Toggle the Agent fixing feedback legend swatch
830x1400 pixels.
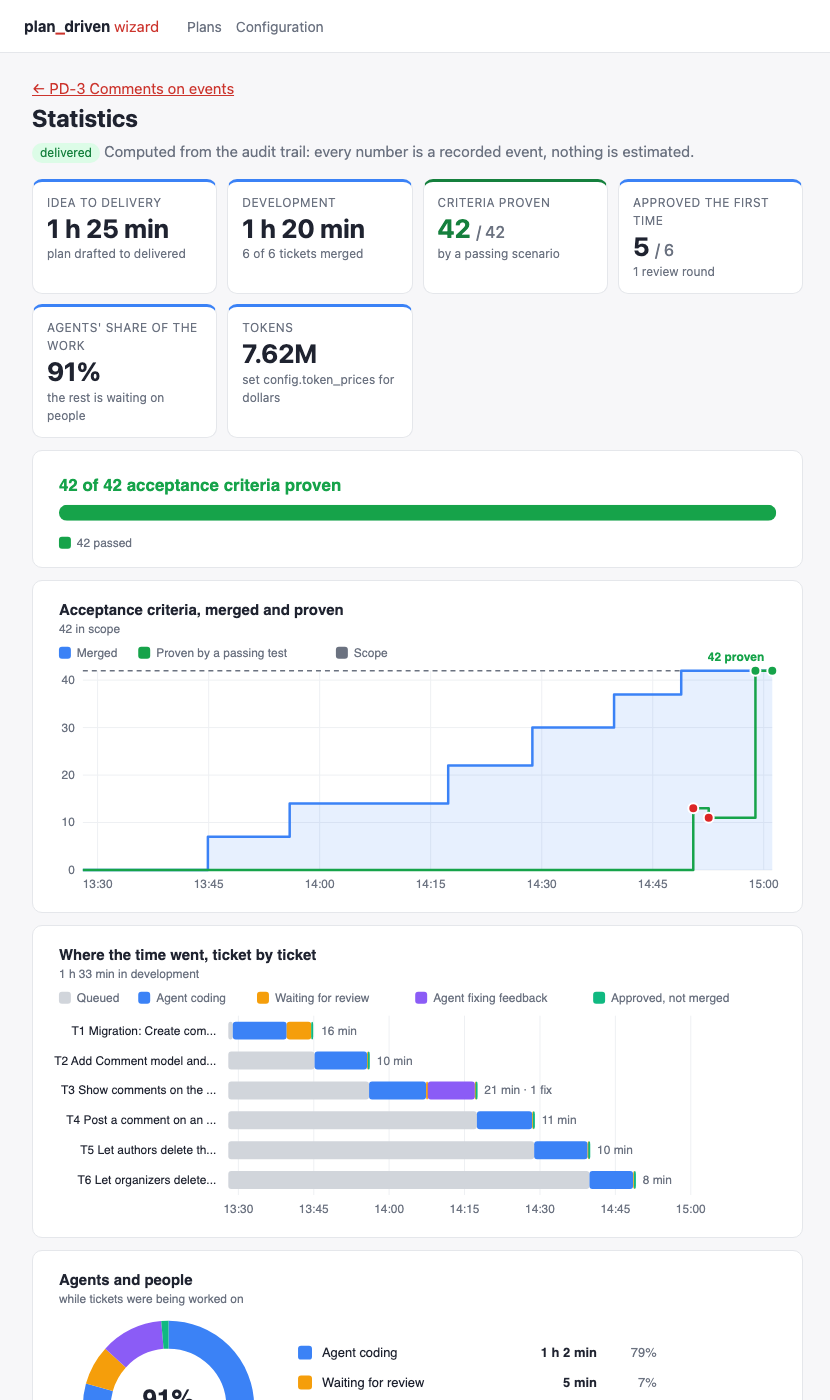click(421, 998)
